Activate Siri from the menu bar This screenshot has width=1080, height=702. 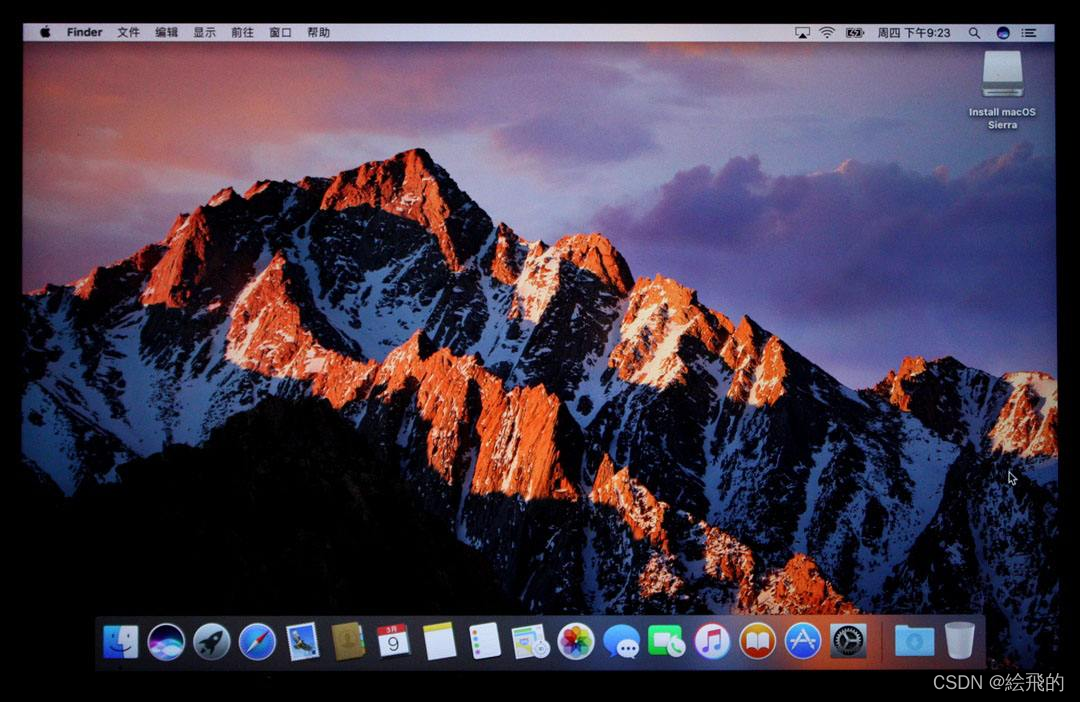point(1003,33)
